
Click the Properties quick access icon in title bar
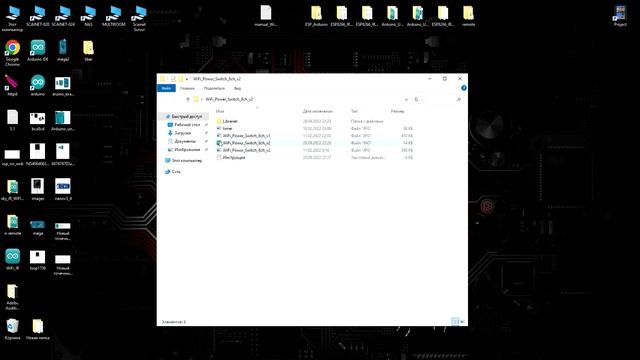(x=173, y=79)
